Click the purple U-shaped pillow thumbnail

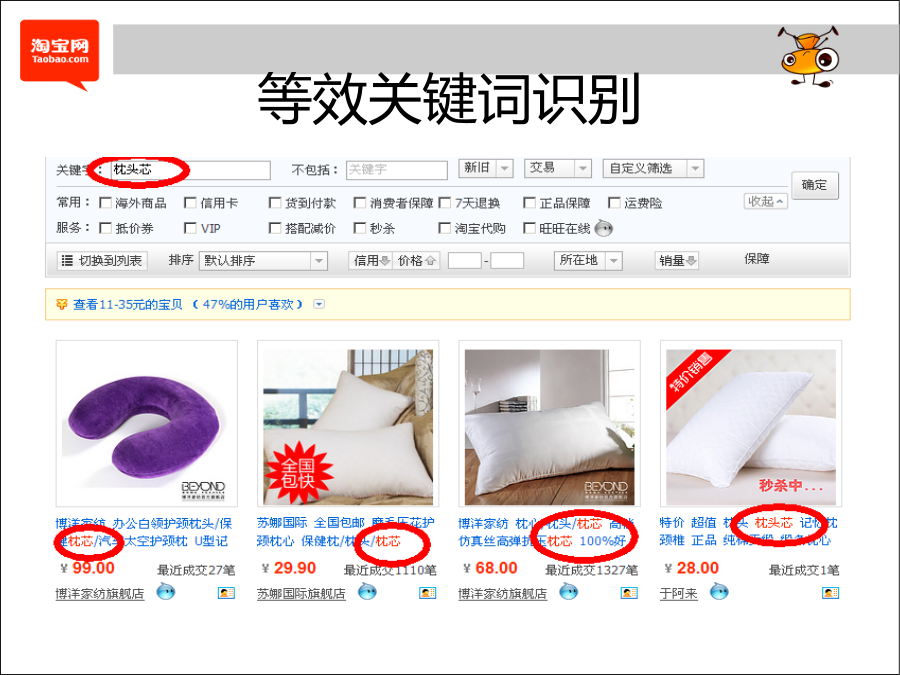[146, 423]
